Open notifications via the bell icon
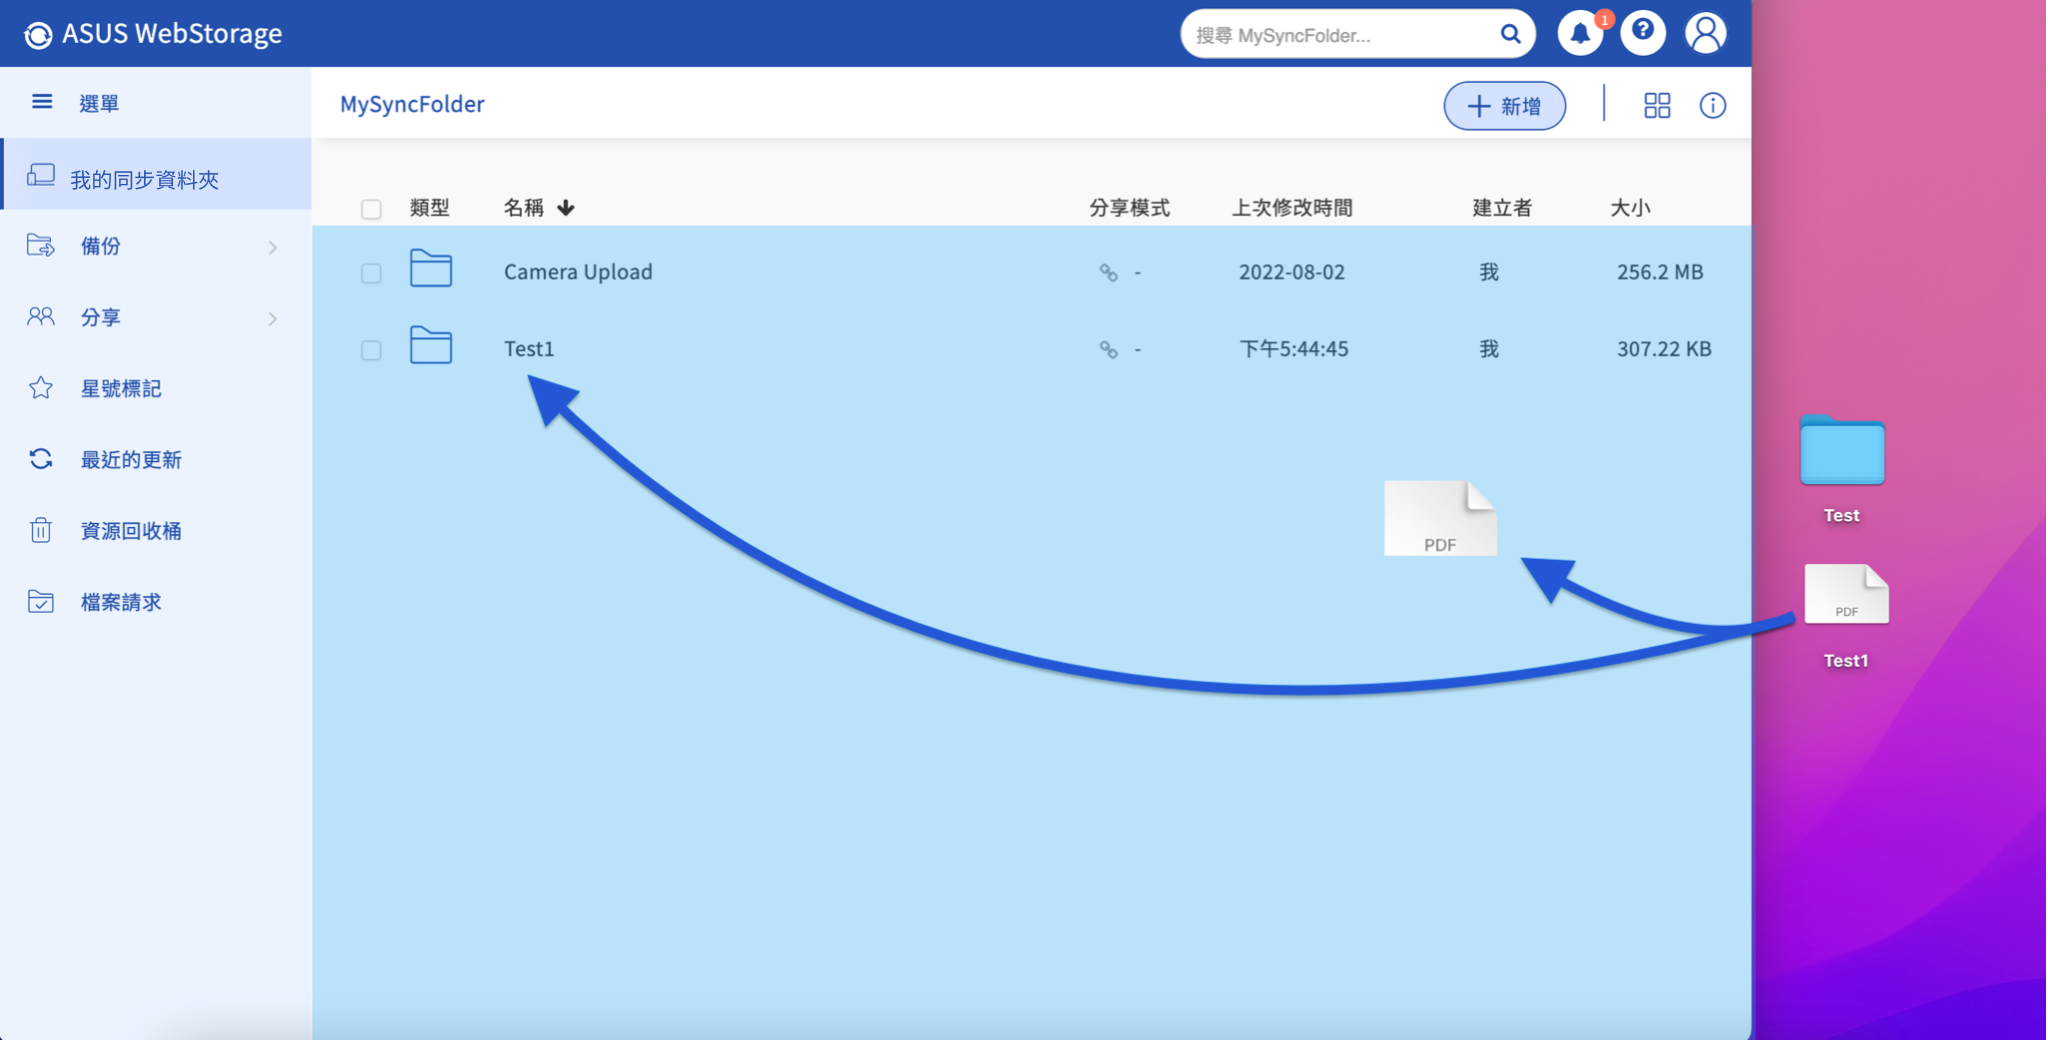2048x1040 pixels. click(x=1578, y=33)
